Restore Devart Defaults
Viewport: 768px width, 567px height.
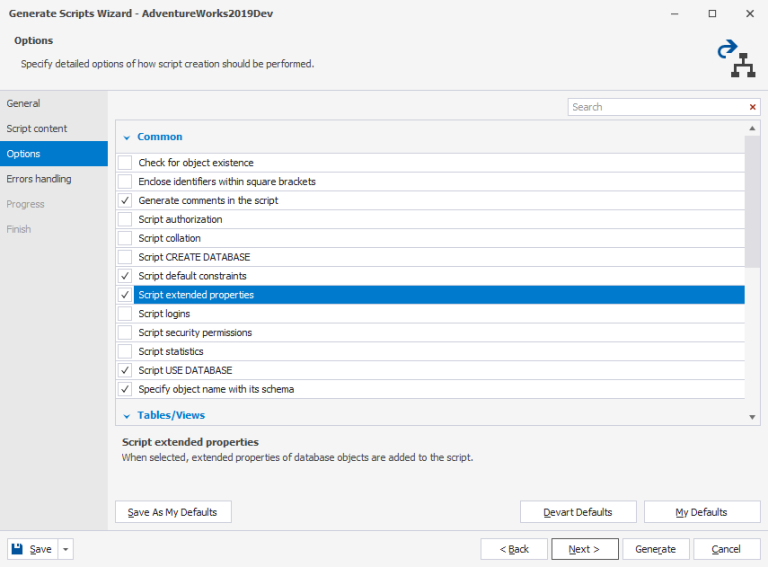point(577,512)
